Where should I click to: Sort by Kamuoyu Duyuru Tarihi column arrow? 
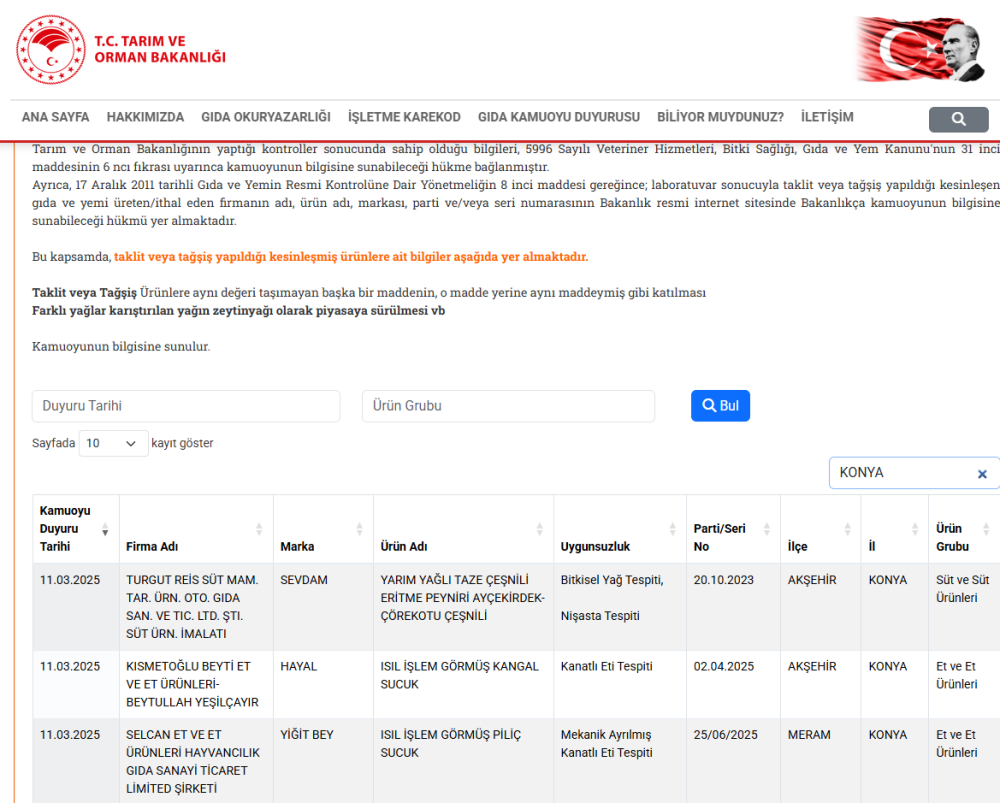(105, 529)
